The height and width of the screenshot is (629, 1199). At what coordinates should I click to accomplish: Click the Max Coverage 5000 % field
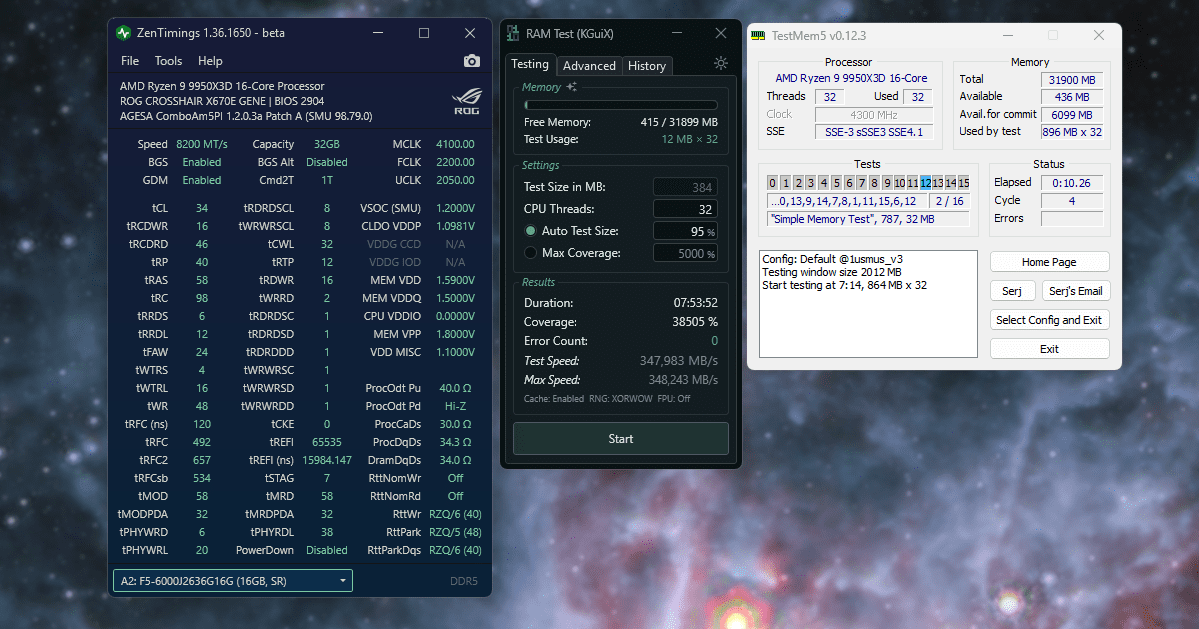click(x=685, y=254)
